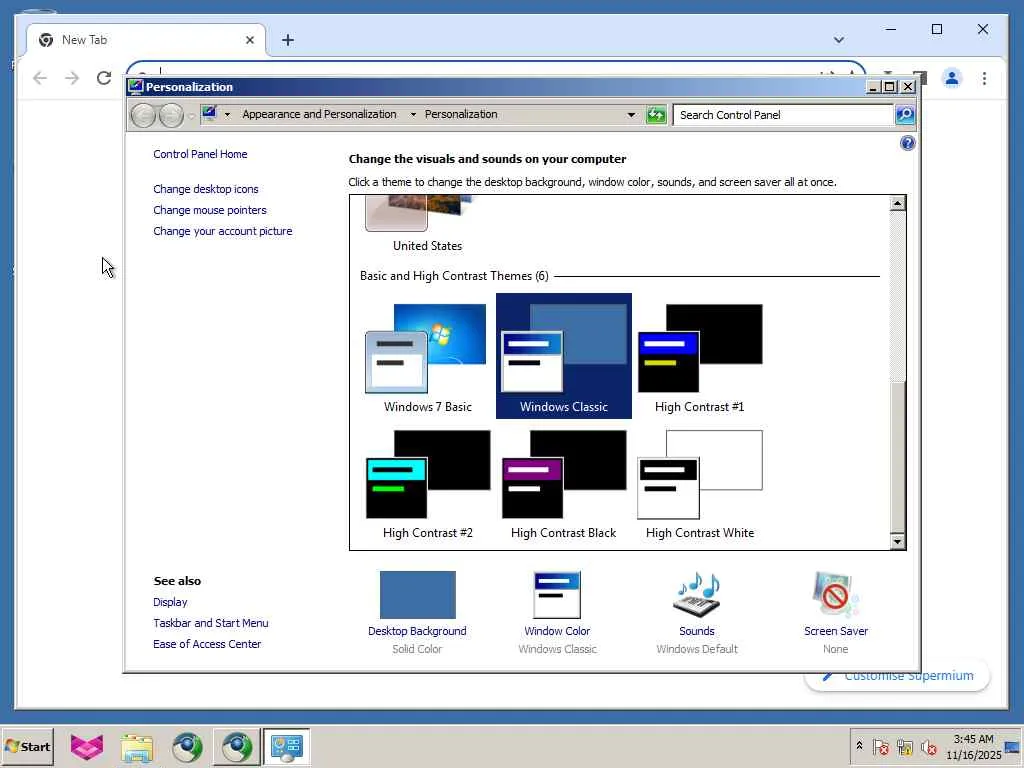Open browser three-dot menu

[x=984, y=78]
